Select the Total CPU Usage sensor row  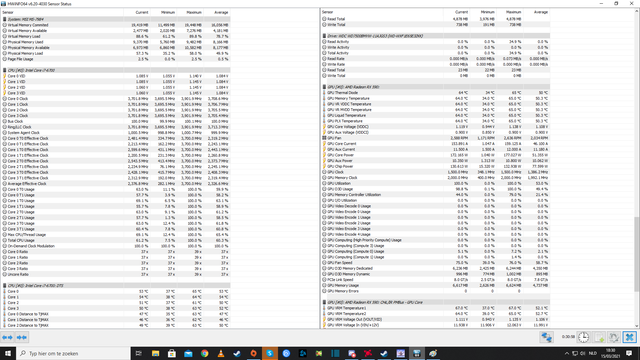click(116, 240)
